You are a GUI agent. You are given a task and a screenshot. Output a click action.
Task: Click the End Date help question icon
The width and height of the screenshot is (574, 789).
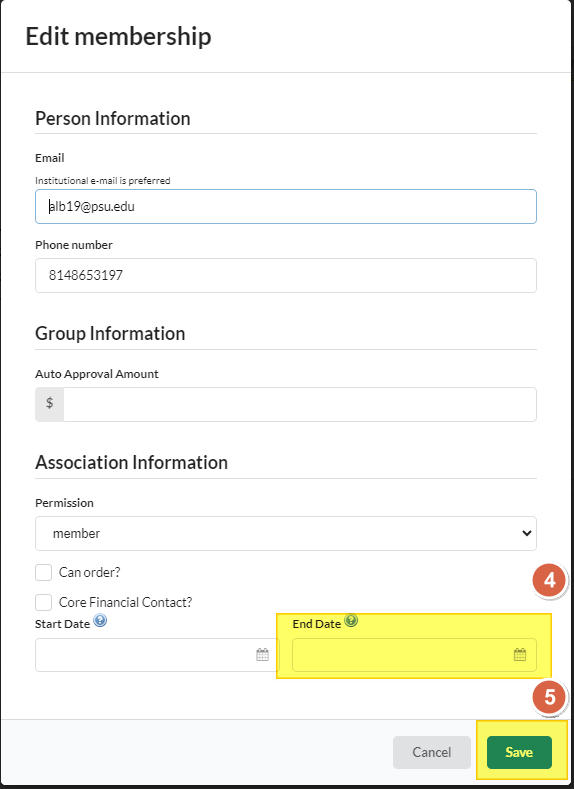351,620
